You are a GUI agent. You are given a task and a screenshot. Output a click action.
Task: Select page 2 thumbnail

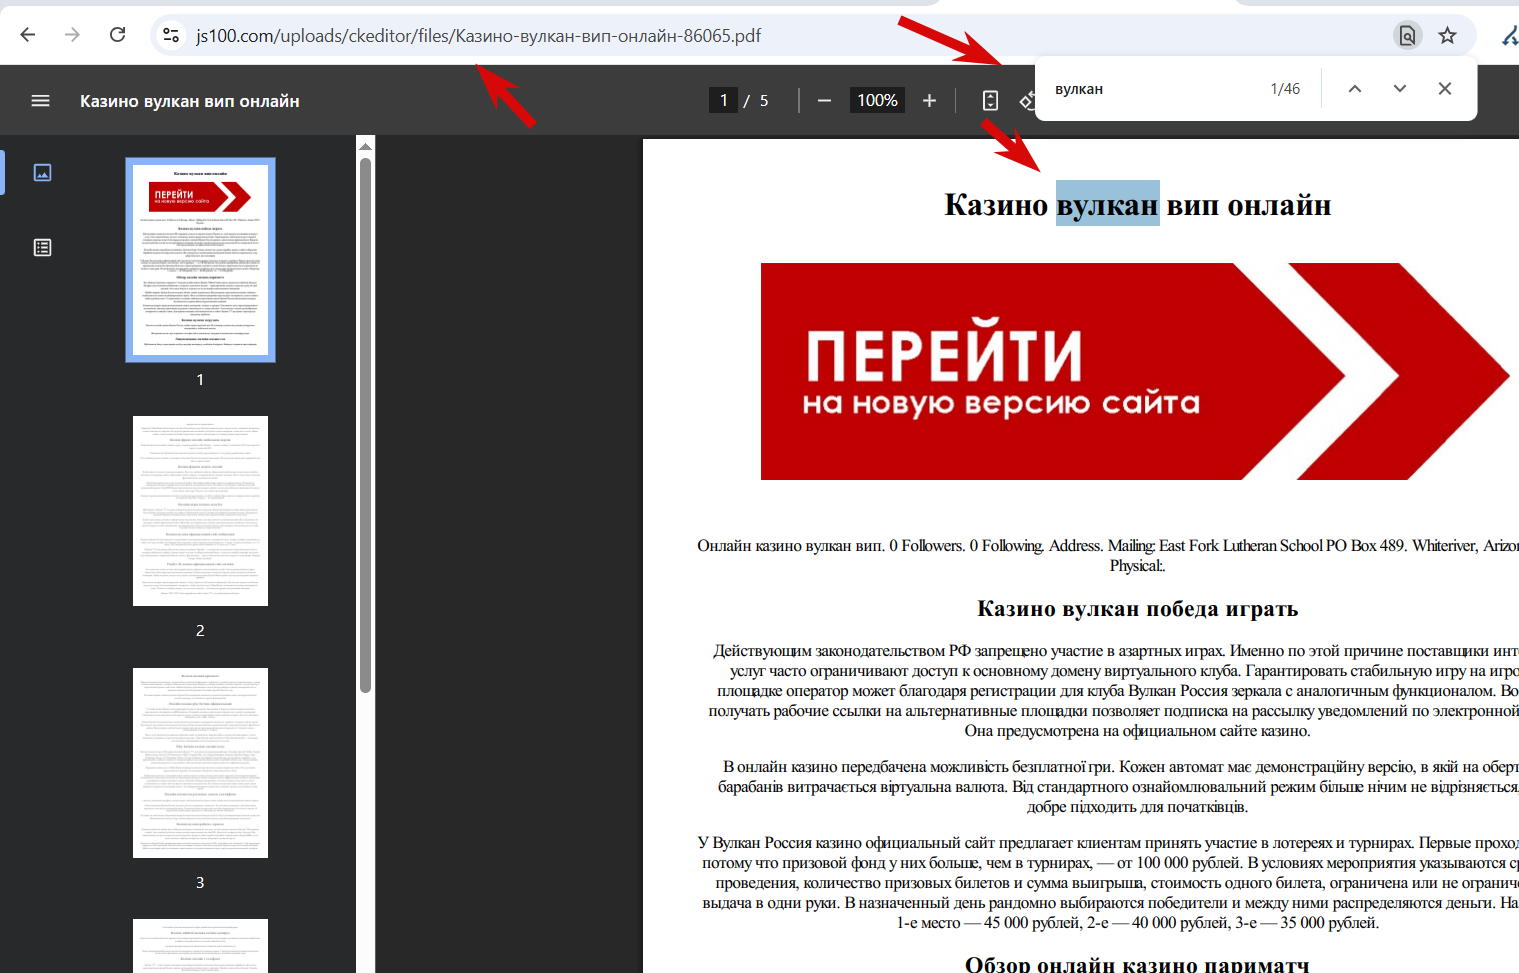click(200, 511)
